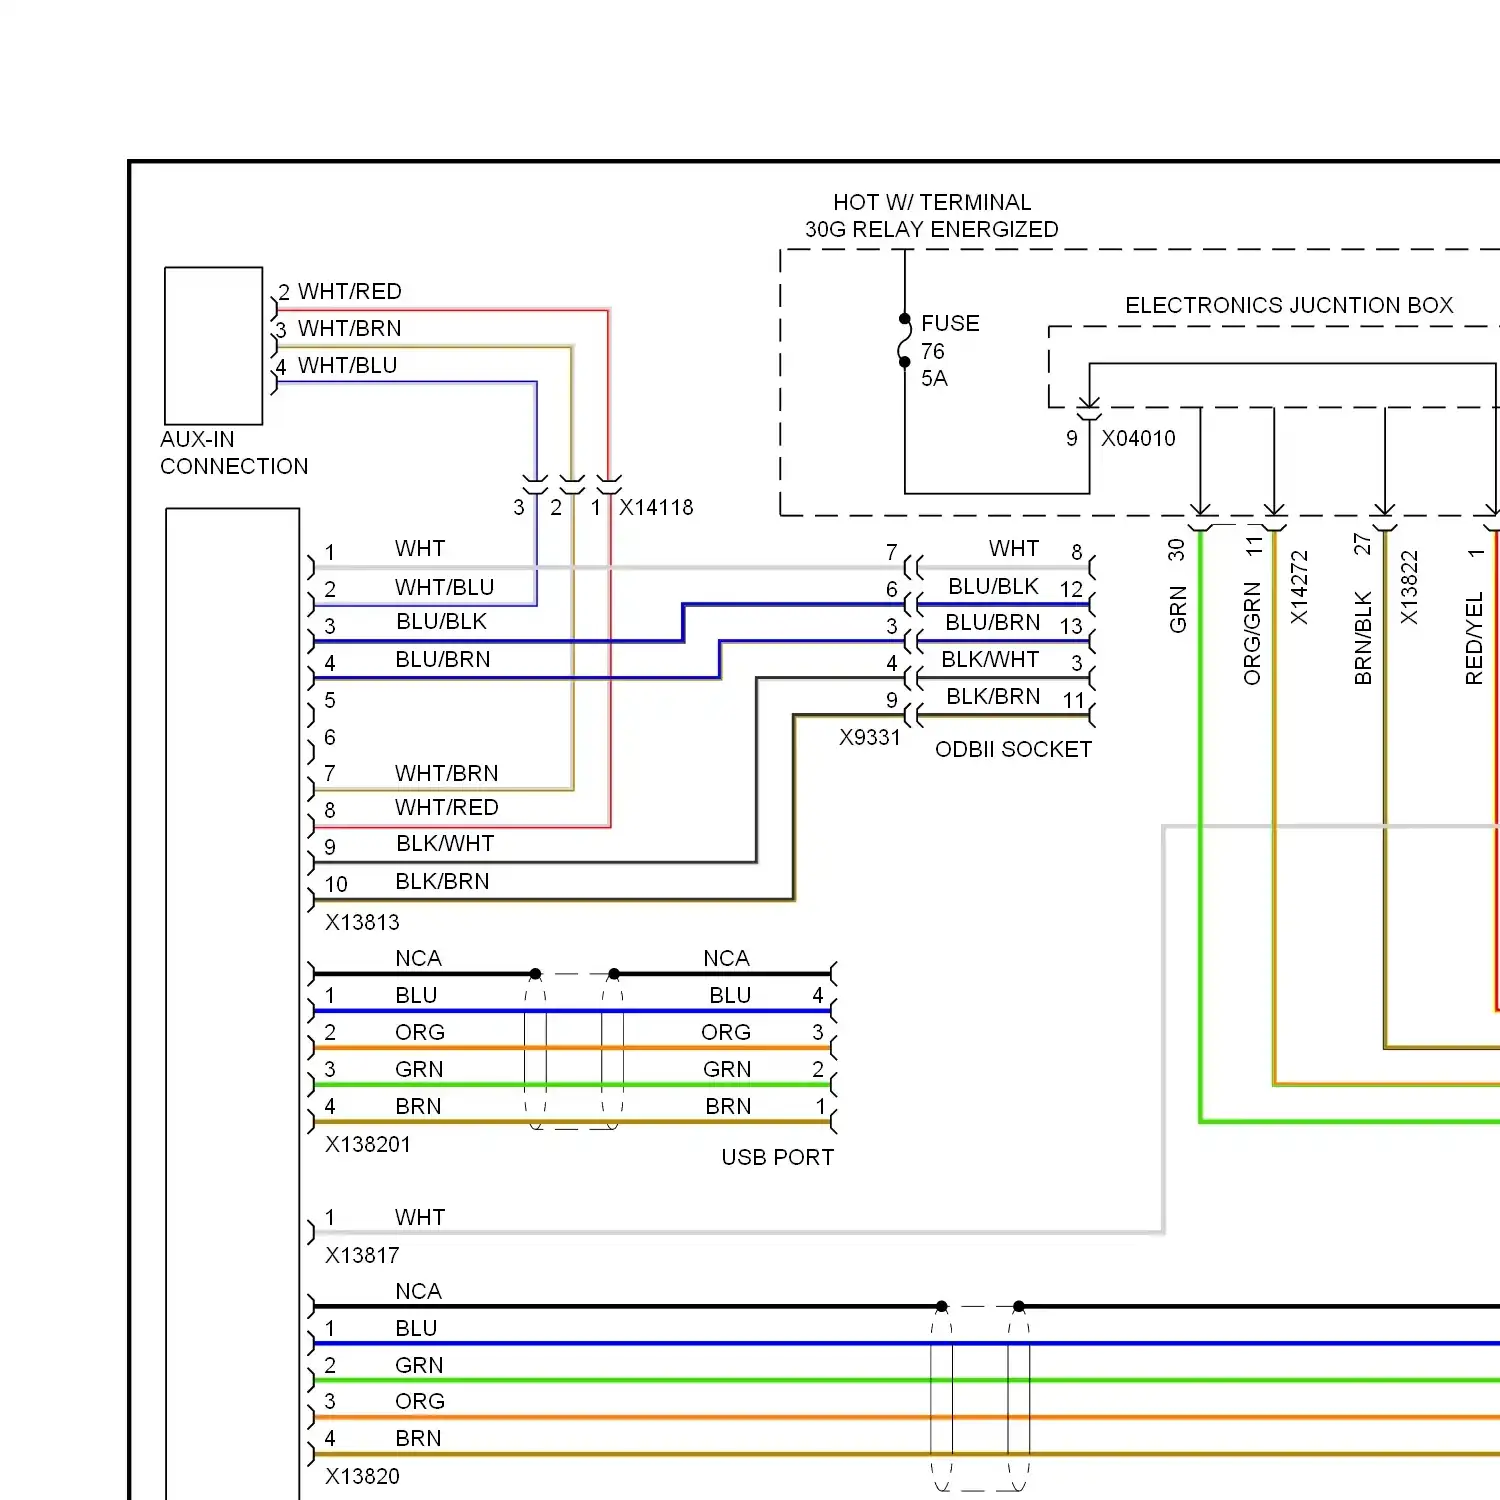The height and width of the screenshot is (1500, 1500).
Task: Click 'WHT' at X13813 pin 1
Action: 420,548
